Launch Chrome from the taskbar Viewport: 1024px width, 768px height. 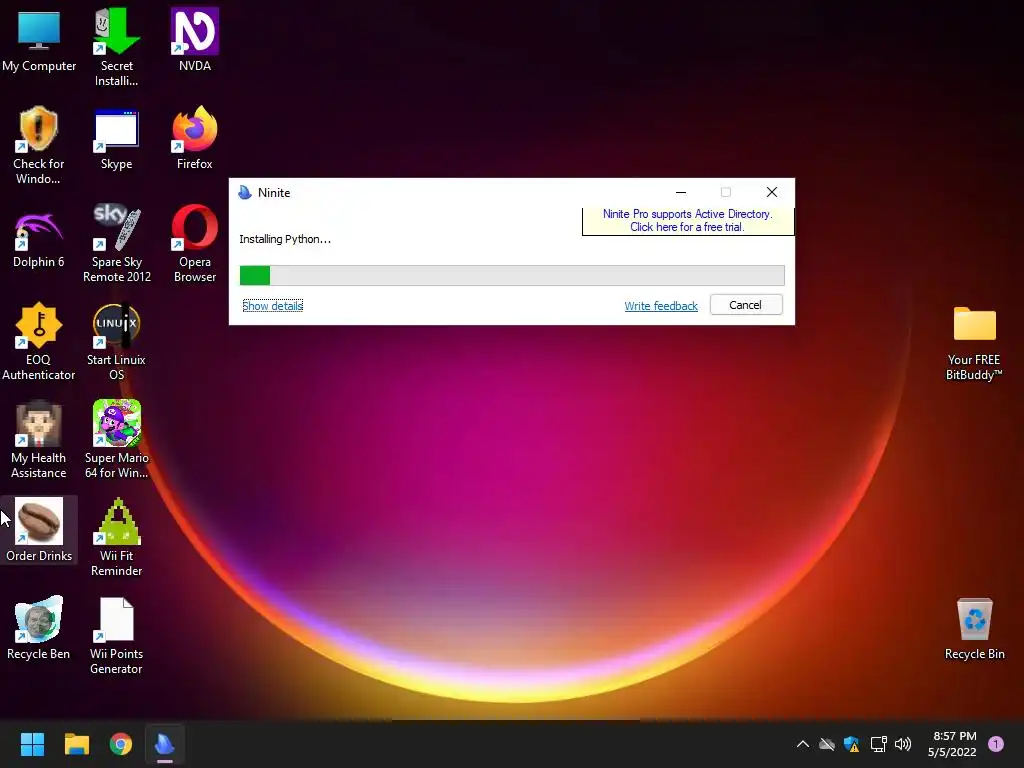(121, 744)
